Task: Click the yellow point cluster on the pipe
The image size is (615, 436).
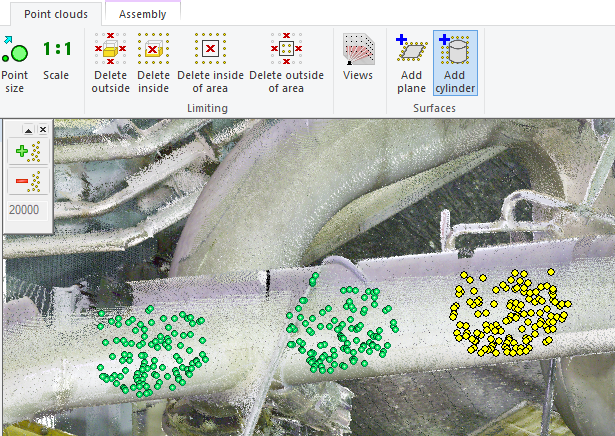Action: pyautogui.click(x=510, y=312)
